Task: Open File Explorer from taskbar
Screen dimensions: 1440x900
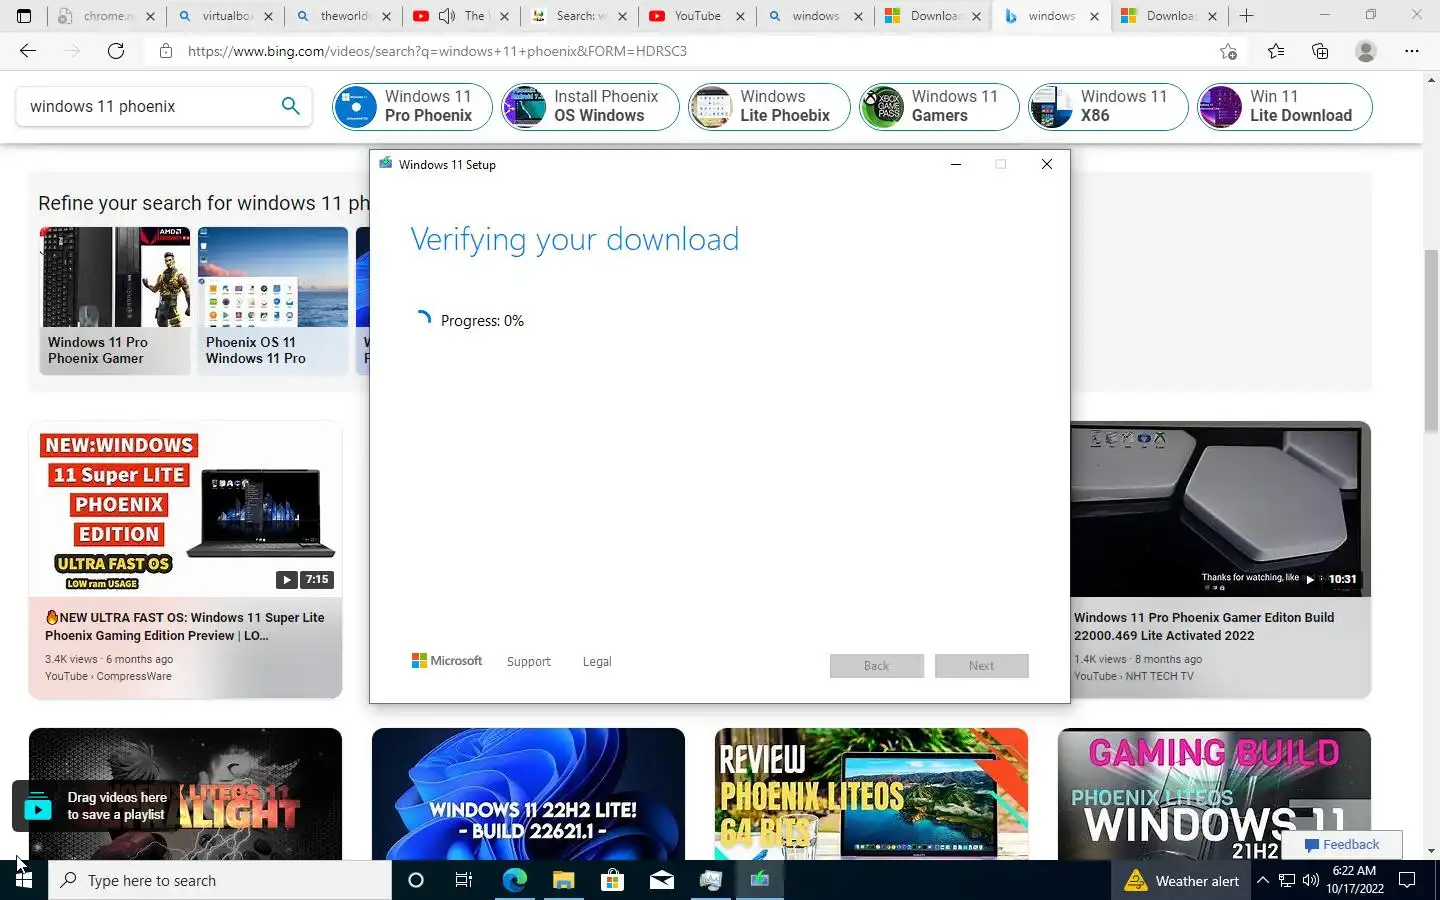Action: [x=563, y=880]
